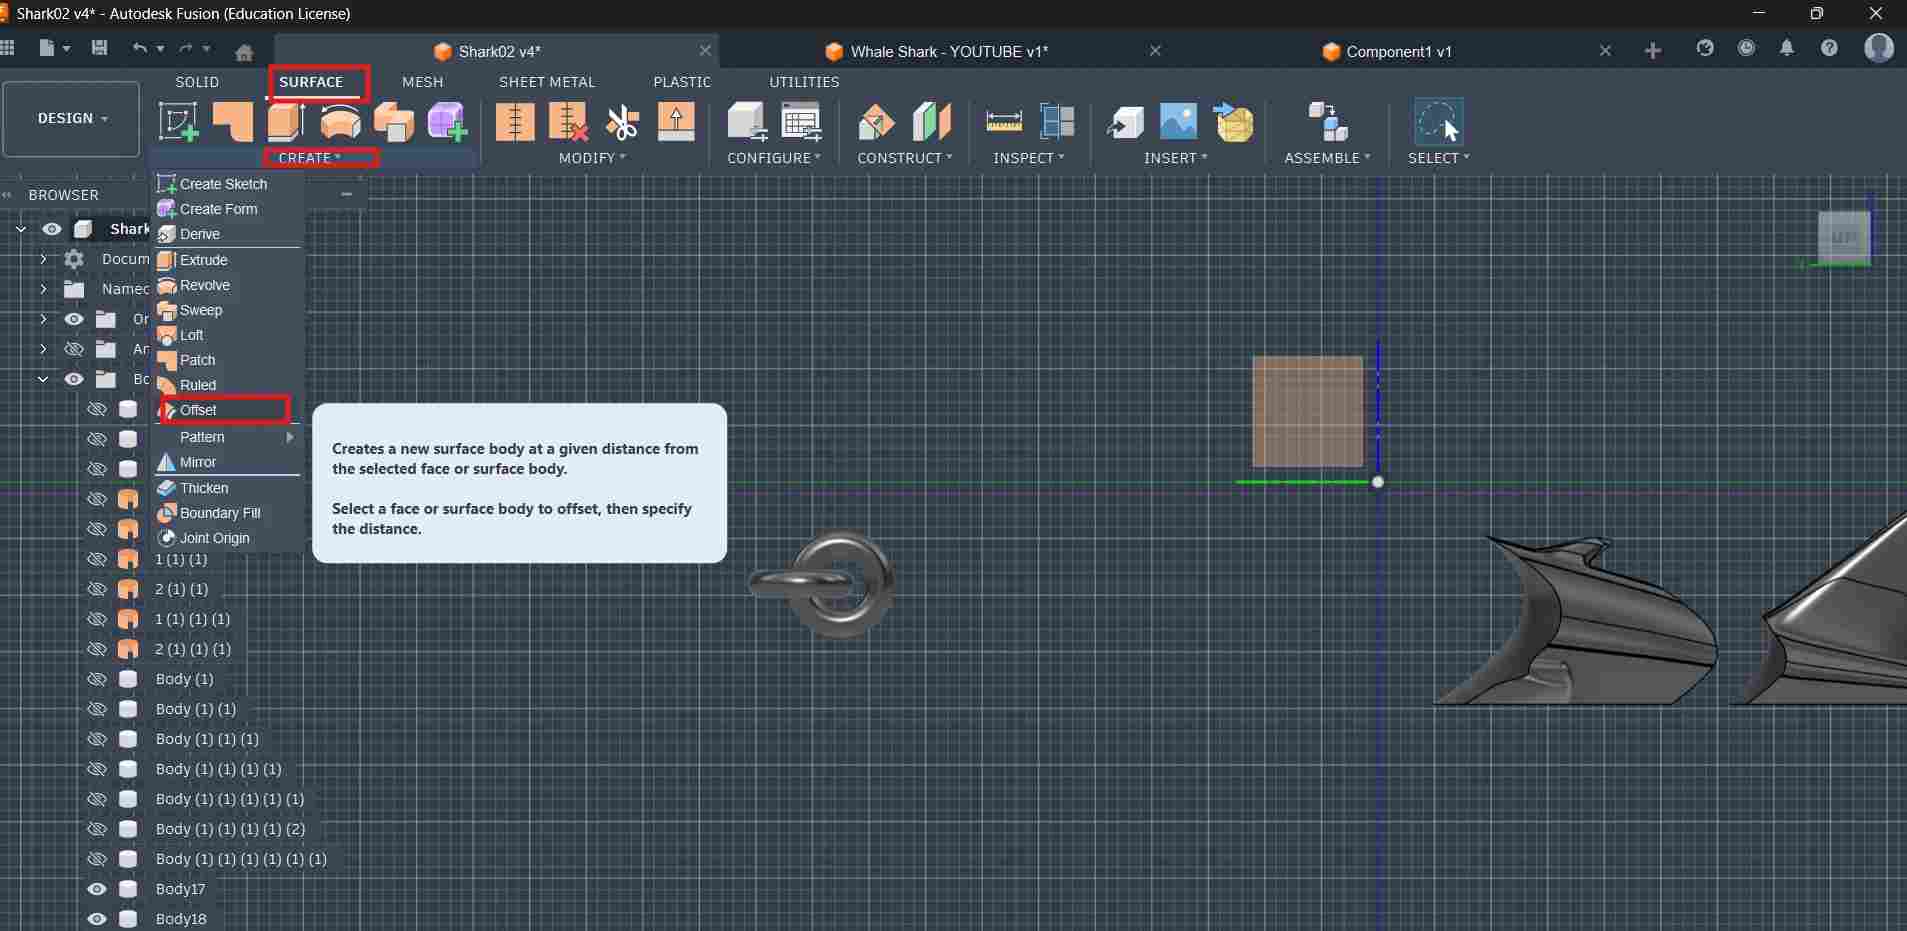The height and width of the screenshot is (931, 1907).
Task: Click the Save icon in the top bar
Action: tap(99, 48)
